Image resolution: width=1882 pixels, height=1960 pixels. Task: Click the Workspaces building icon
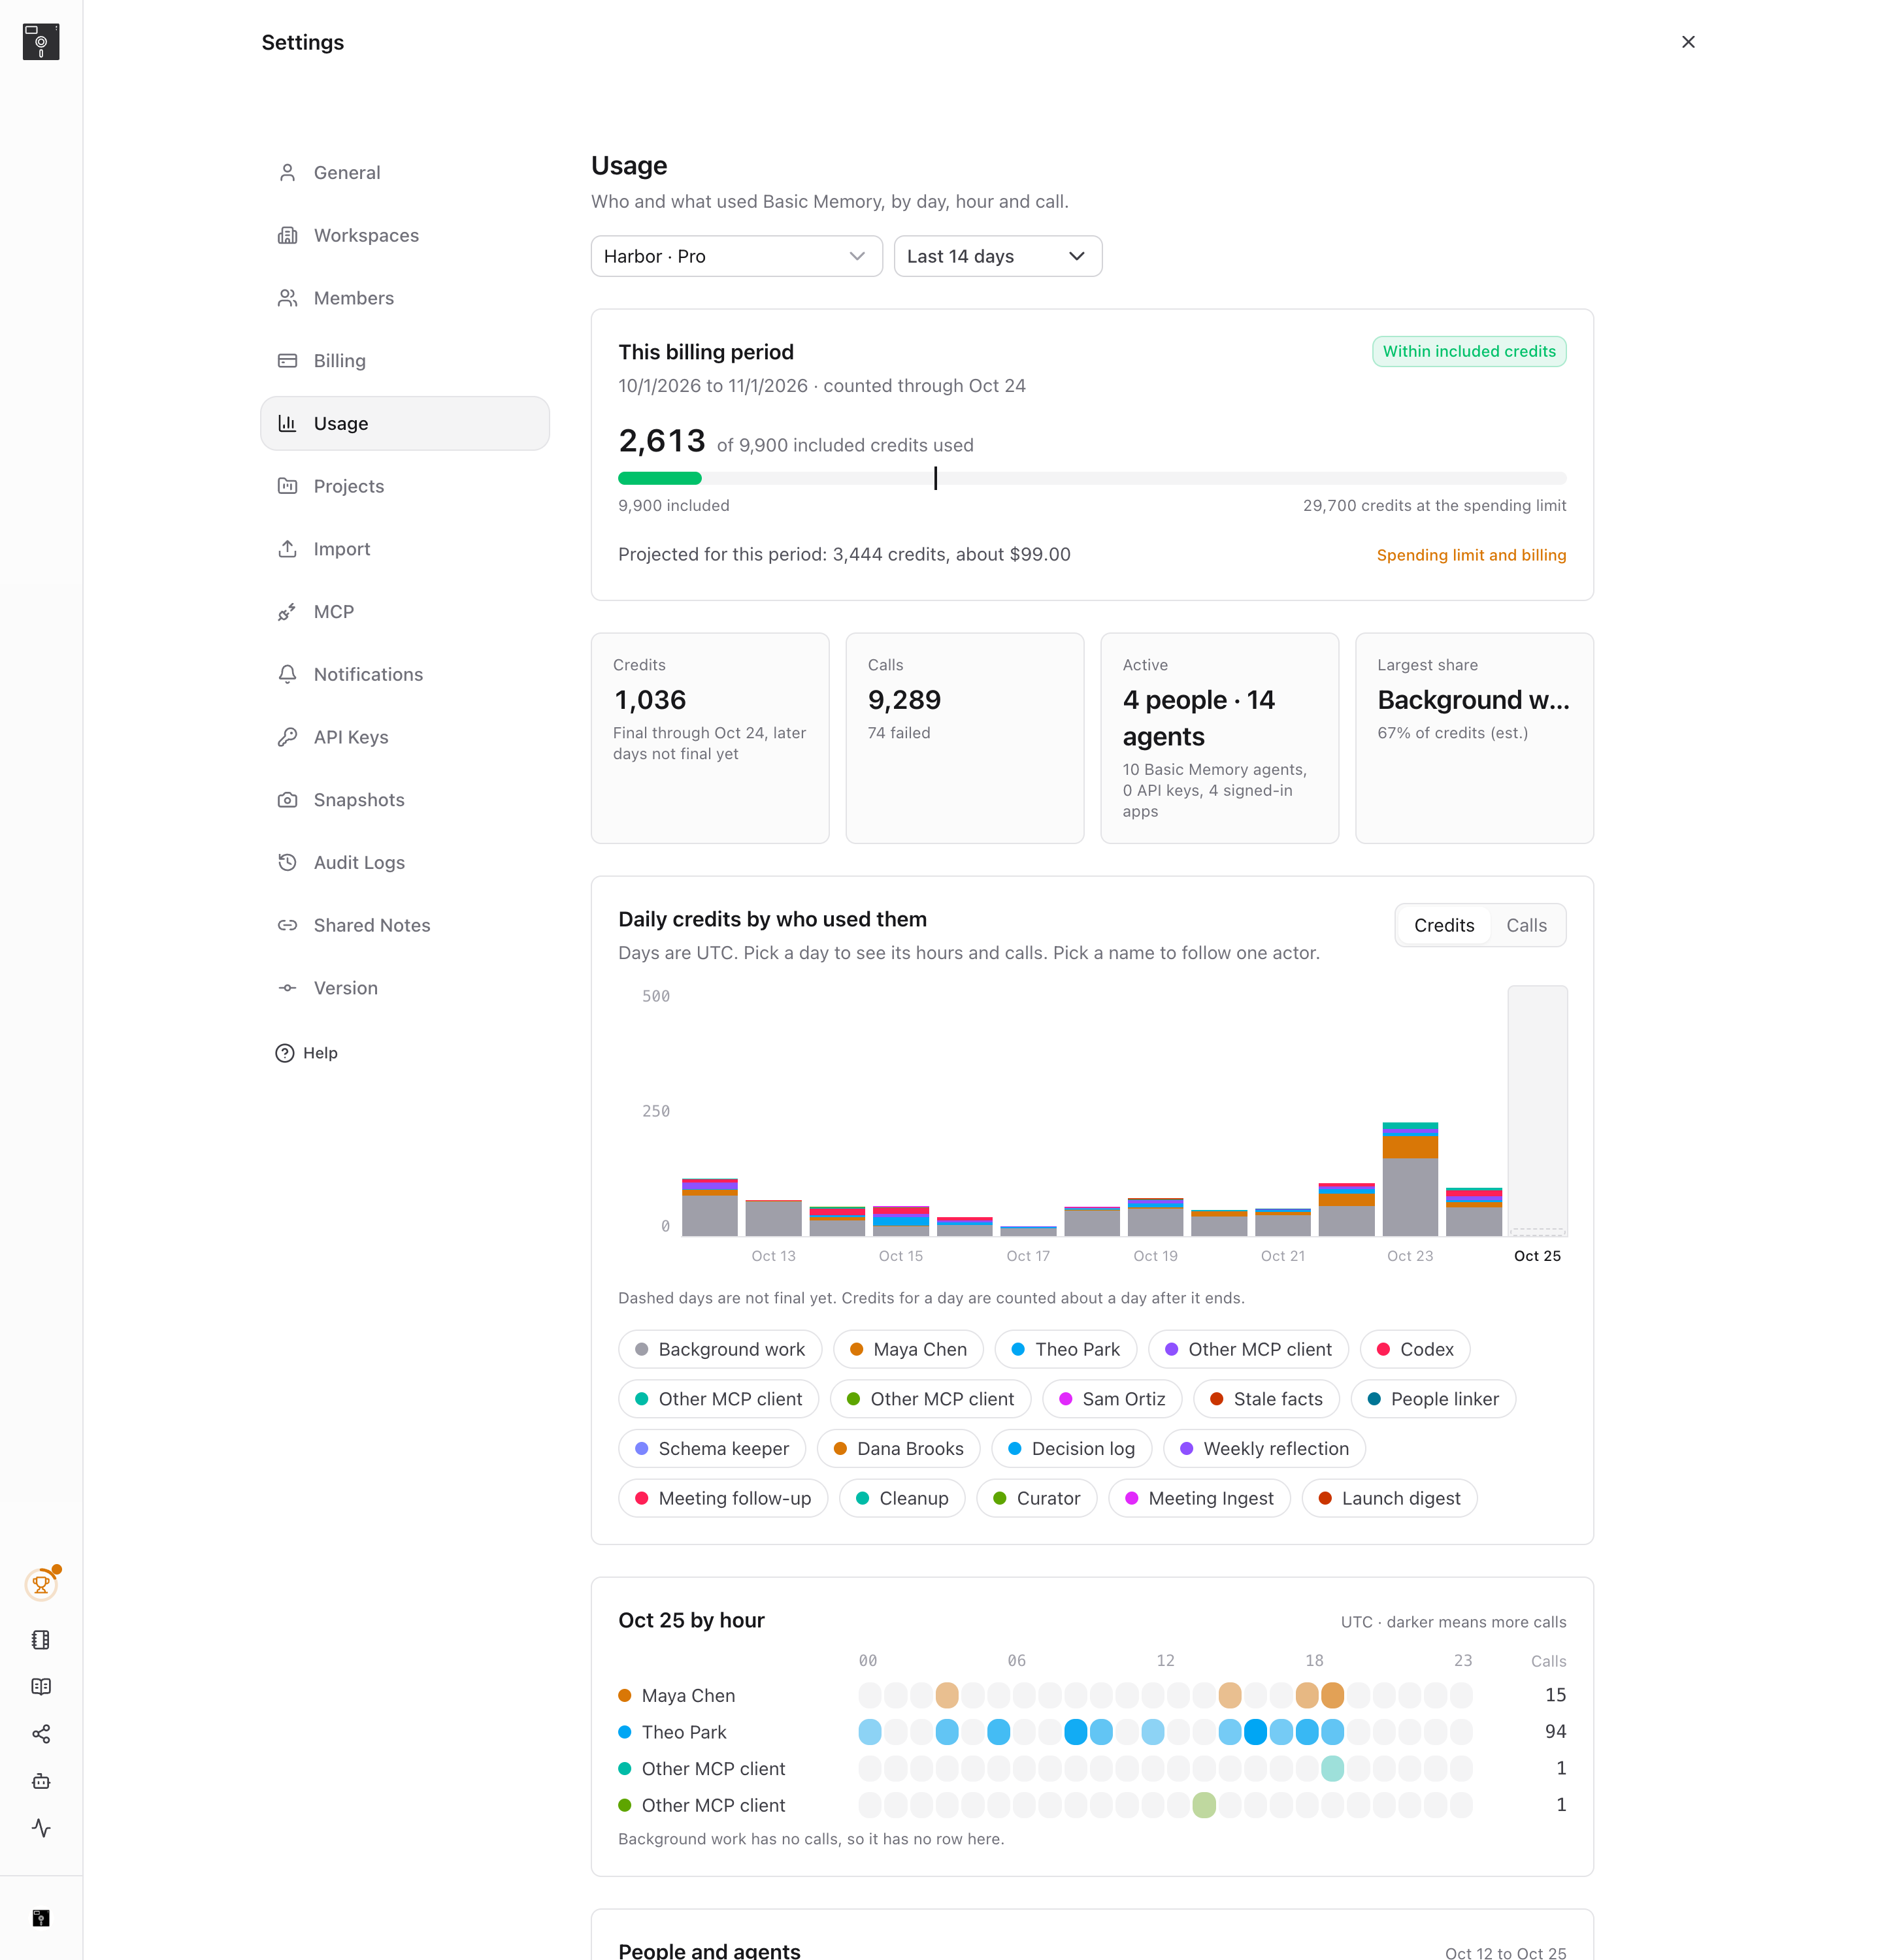point(287,235)
